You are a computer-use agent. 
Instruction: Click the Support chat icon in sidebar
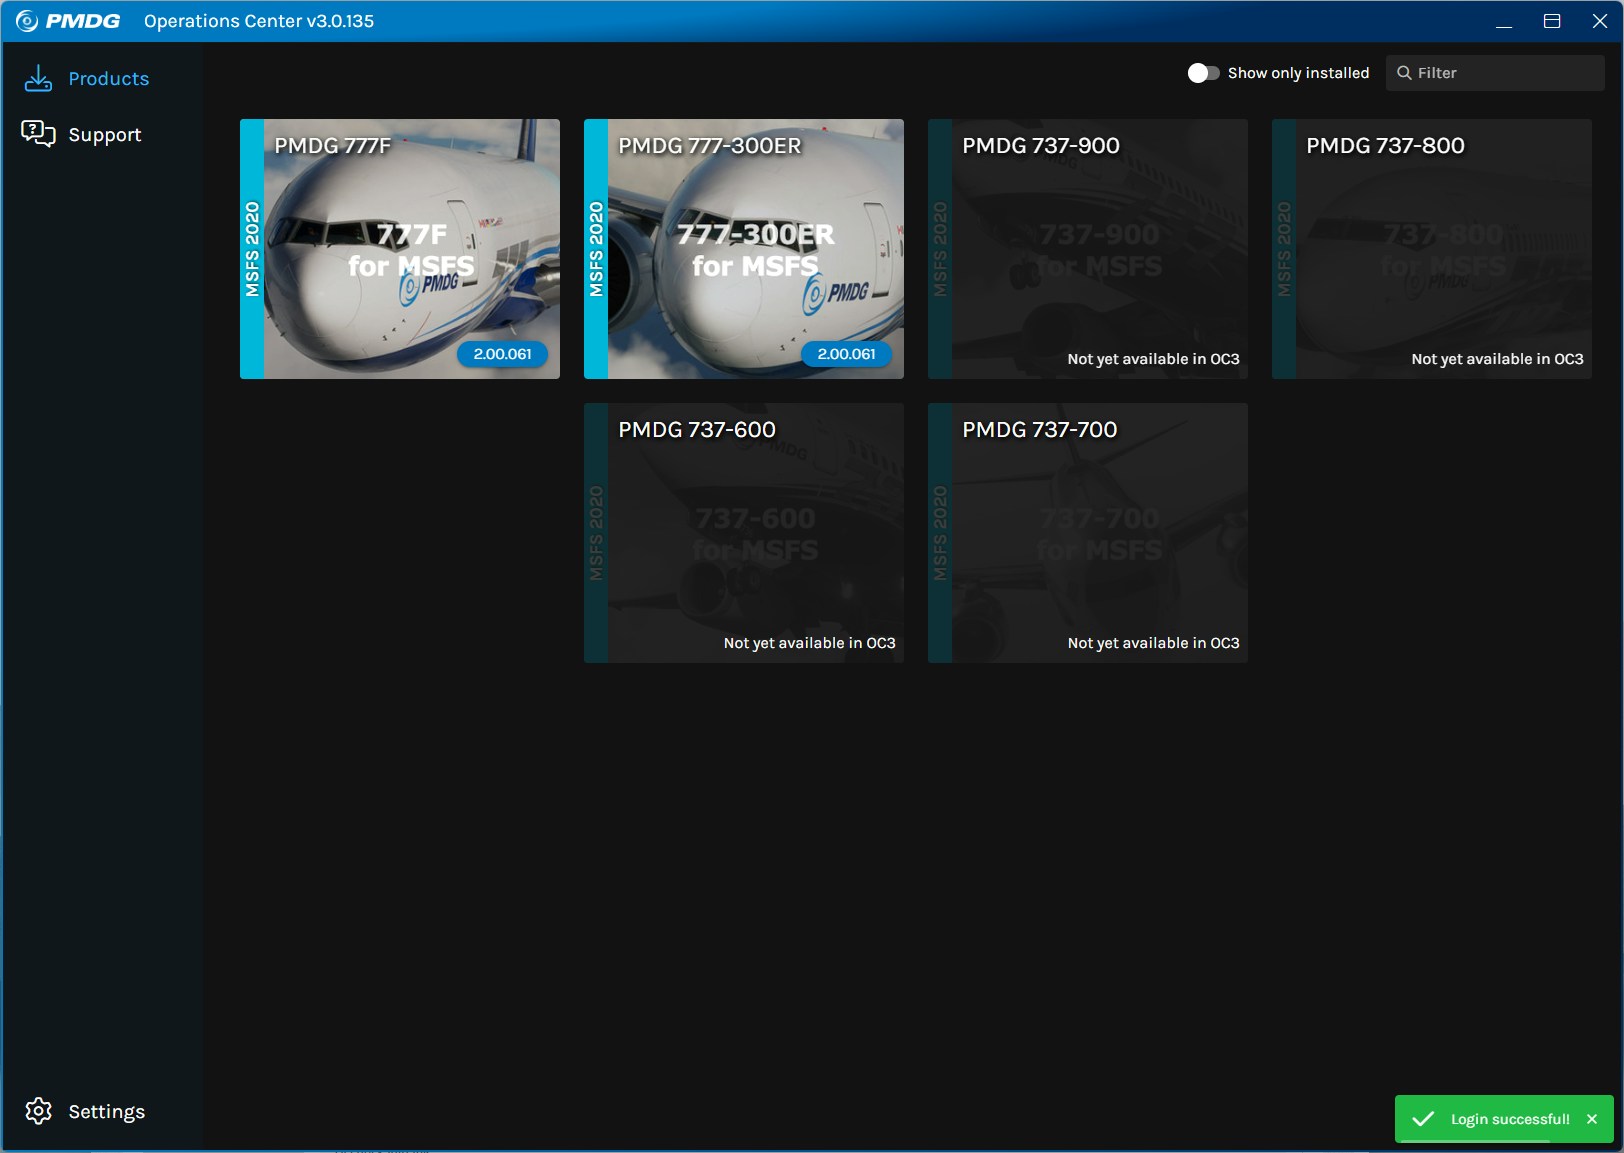(x=38, y=134)
